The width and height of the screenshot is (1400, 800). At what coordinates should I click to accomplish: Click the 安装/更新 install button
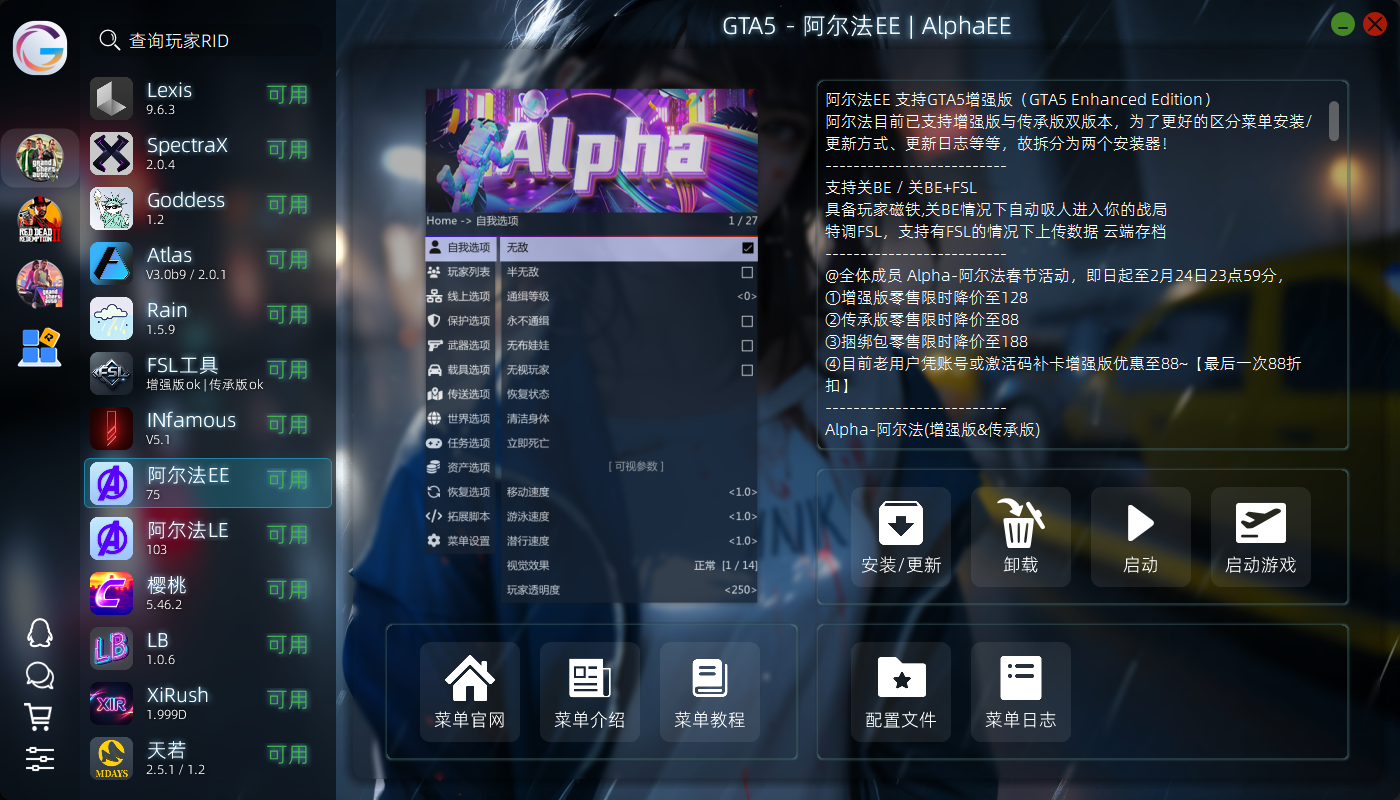point(900,536)
